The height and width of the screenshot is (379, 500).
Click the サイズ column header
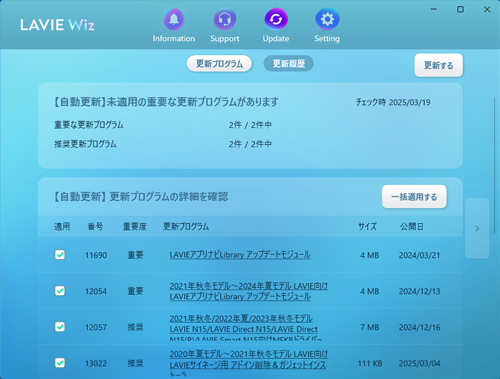click(367, 227)
